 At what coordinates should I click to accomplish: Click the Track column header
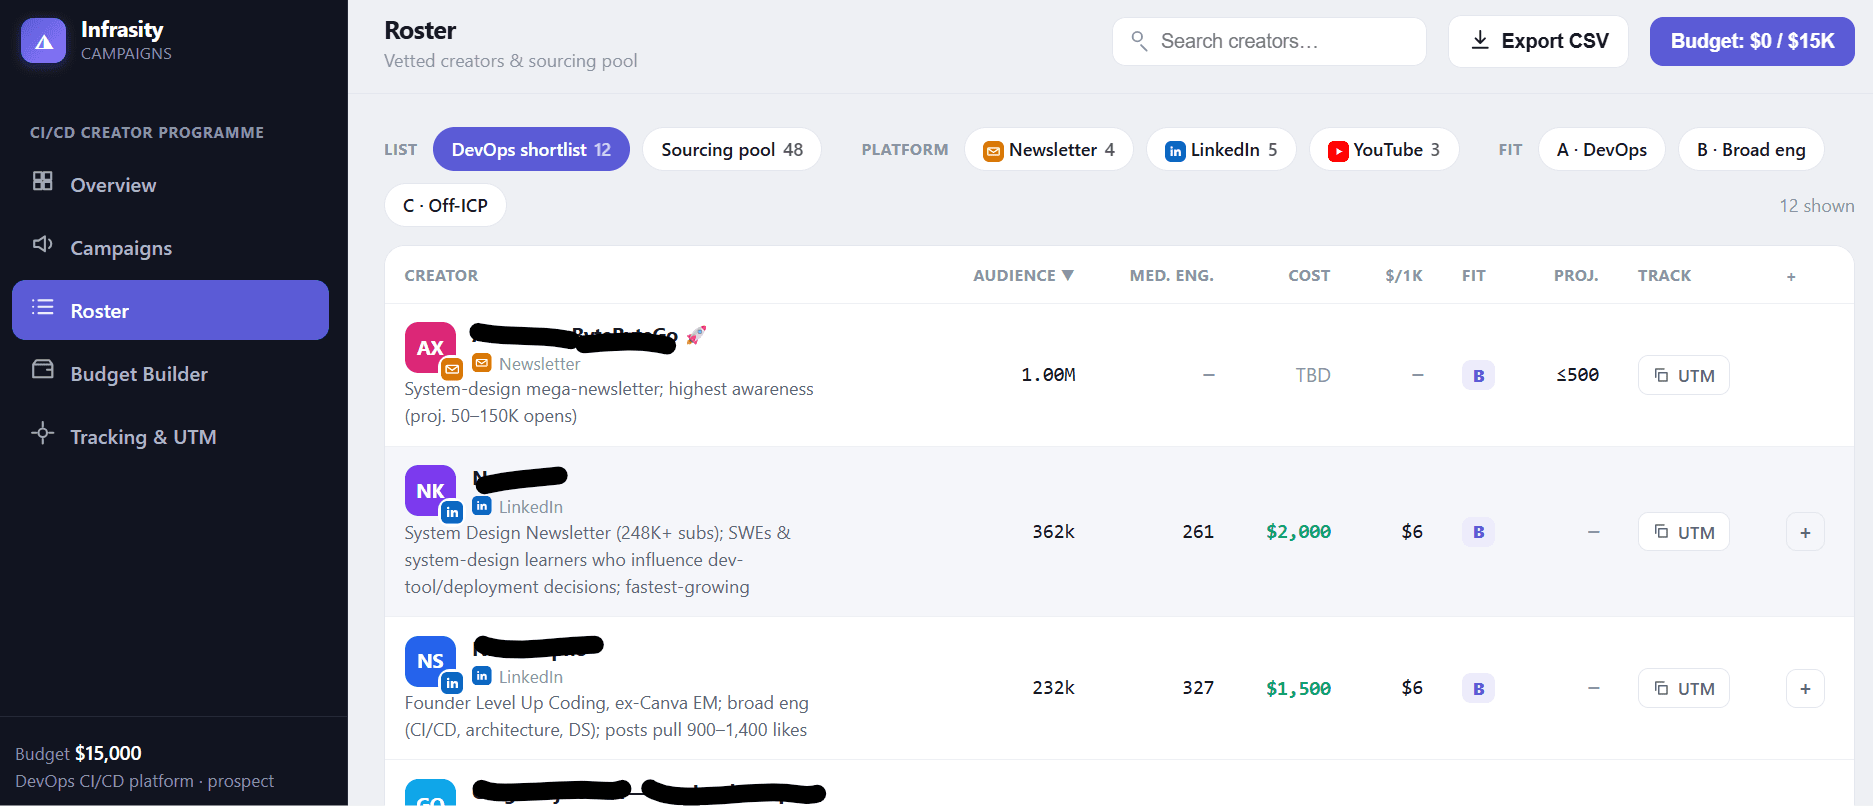click(1664, 275)
